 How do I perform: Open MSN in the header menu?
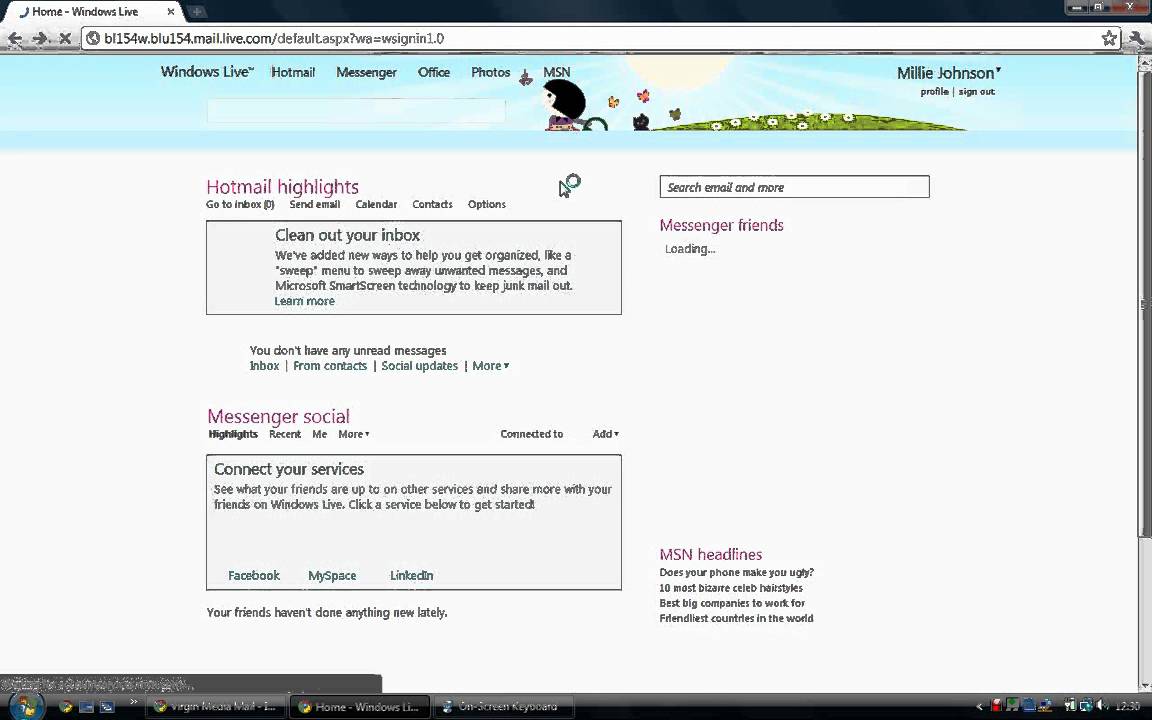coord(556,72)
